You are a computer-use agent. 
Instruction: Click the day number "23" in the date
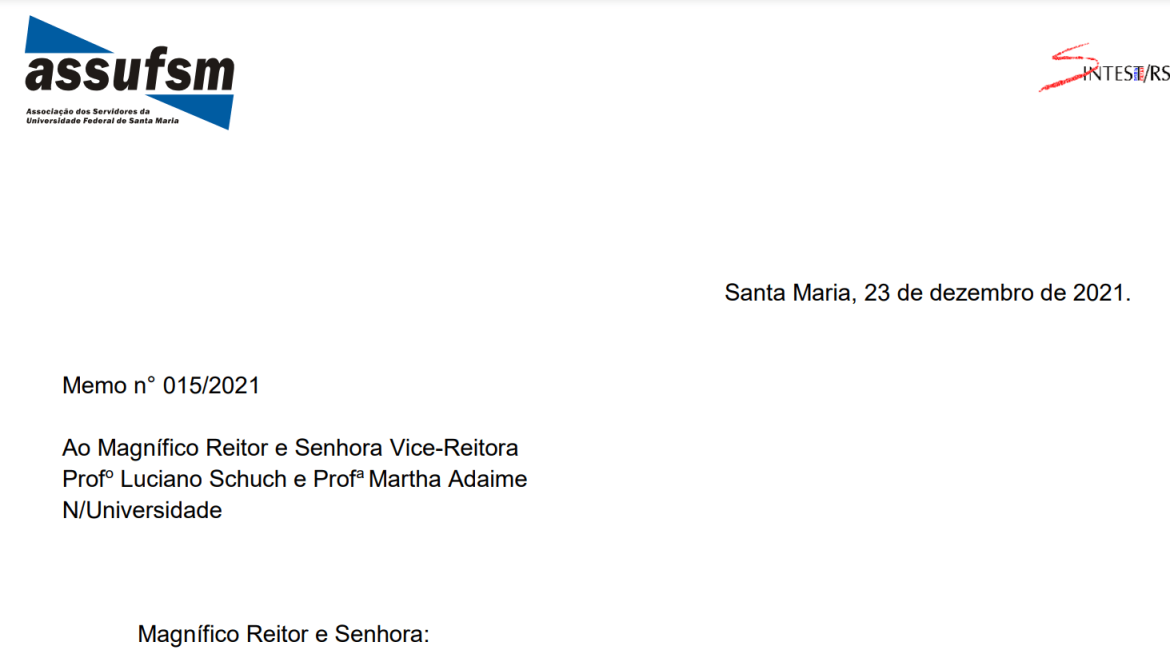tap(877, 294)
